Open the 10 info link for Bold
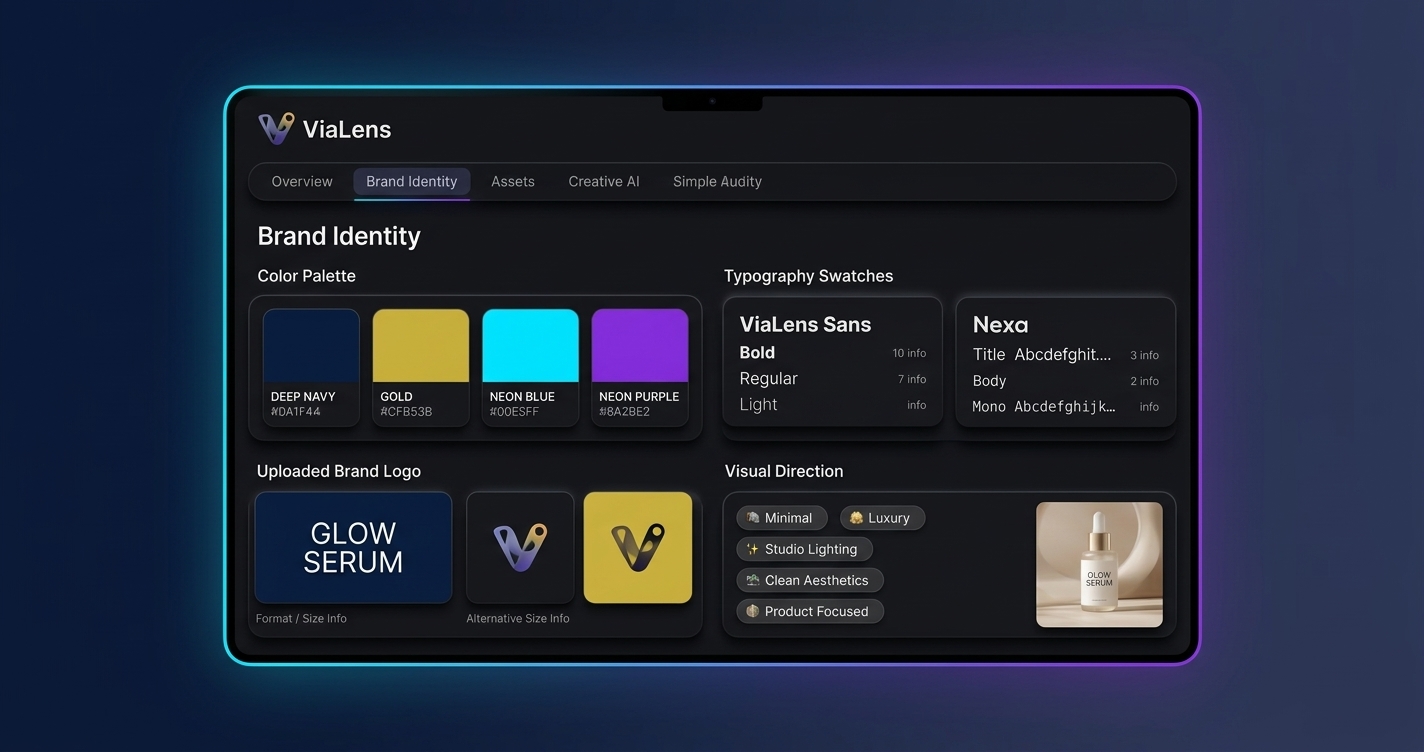 coord(909,353)
